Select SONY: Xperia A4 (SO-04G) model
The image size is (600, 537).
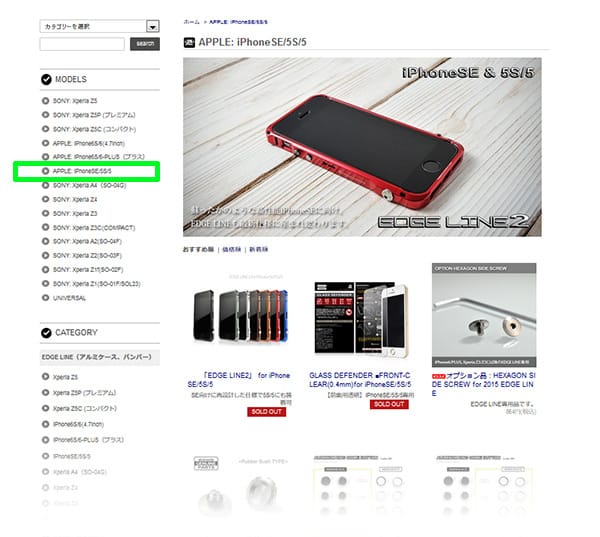[90, 185]
